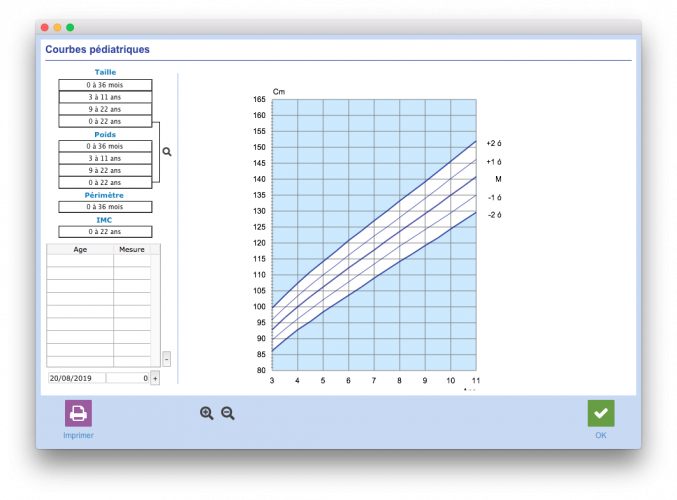677x500 pixels.
Task: Click the measurement value field showing 0
Action: coord(128,378)
